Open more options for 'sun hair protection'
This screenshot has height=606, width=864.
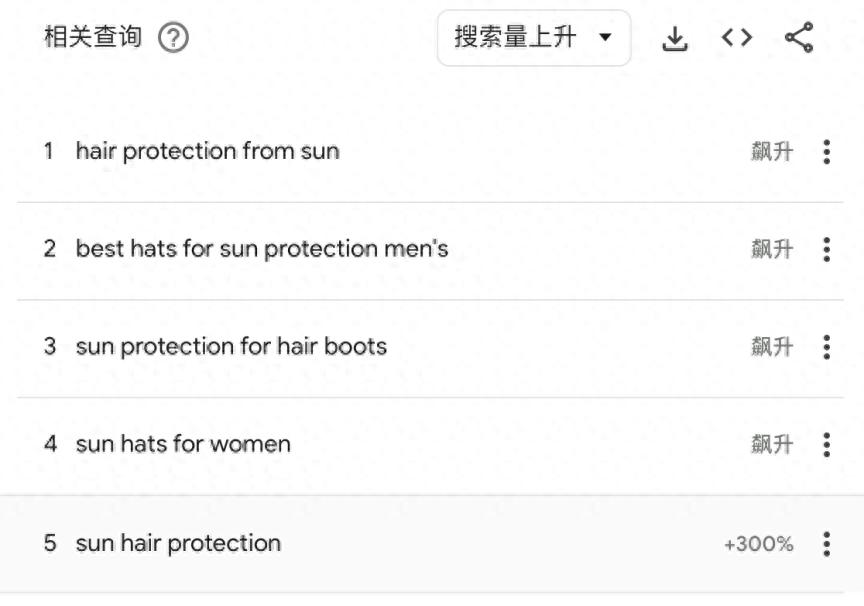click(826, 544)
